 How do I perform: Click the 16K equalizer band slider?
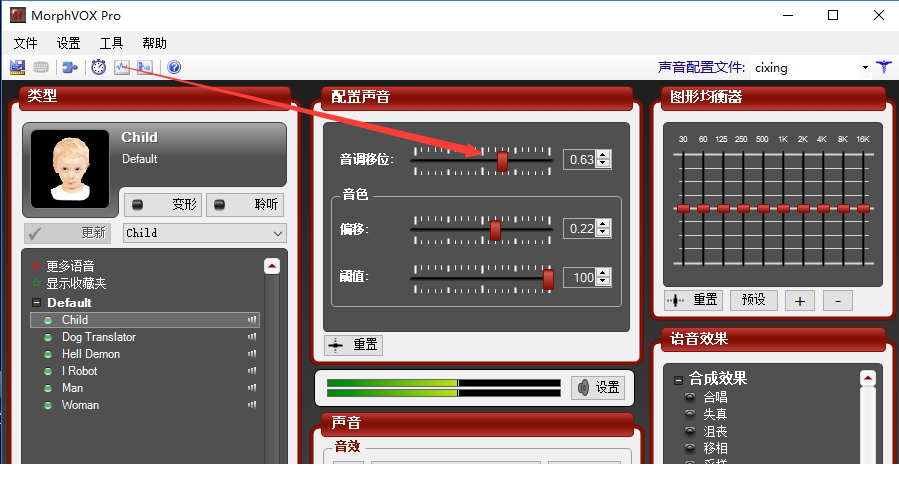tap(863, 209)
